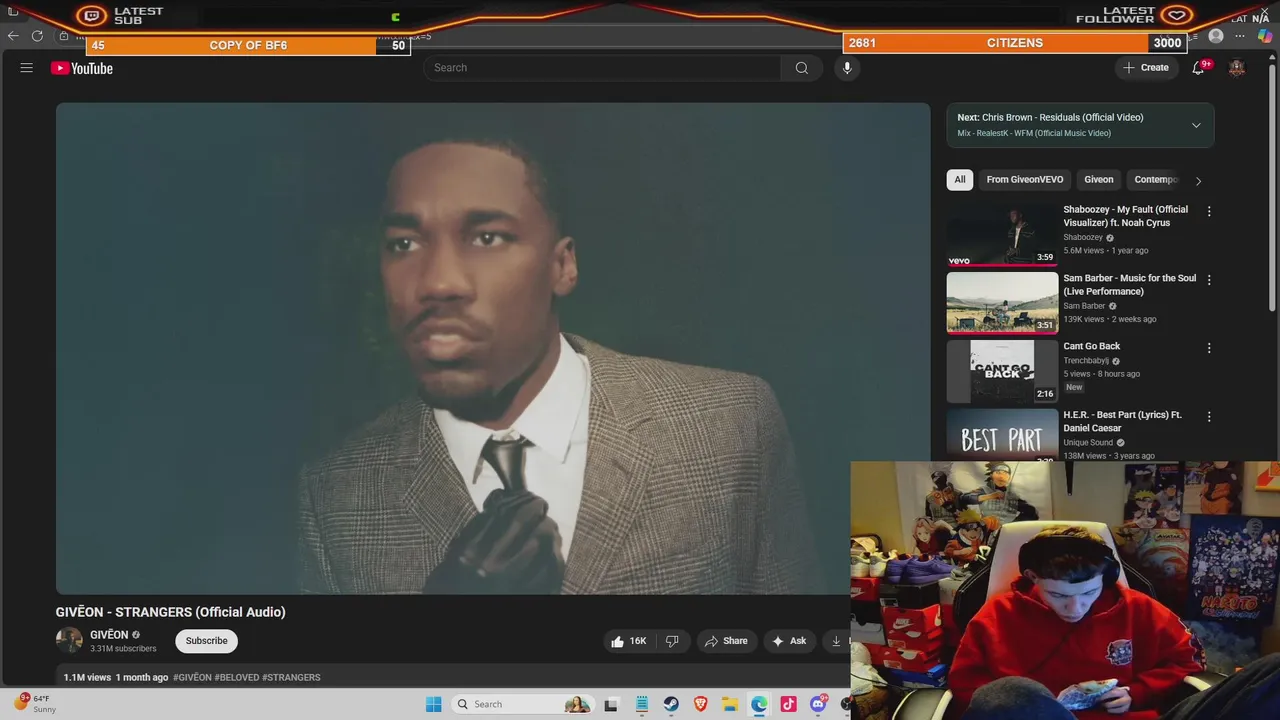
Task: Share the video with the Share button
Action: [725, 641]
